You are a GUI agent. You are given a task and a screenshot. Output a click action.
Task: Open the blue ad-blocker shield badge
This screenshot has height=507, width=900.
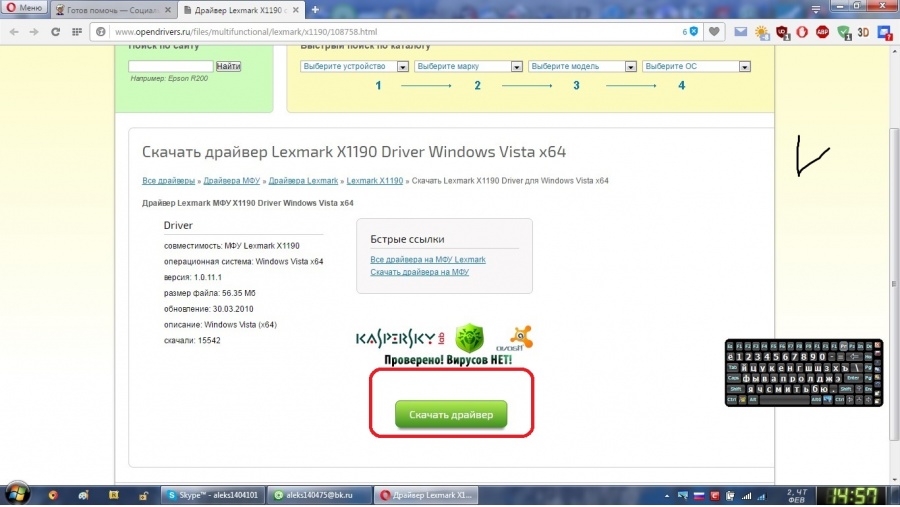point(690,32)
